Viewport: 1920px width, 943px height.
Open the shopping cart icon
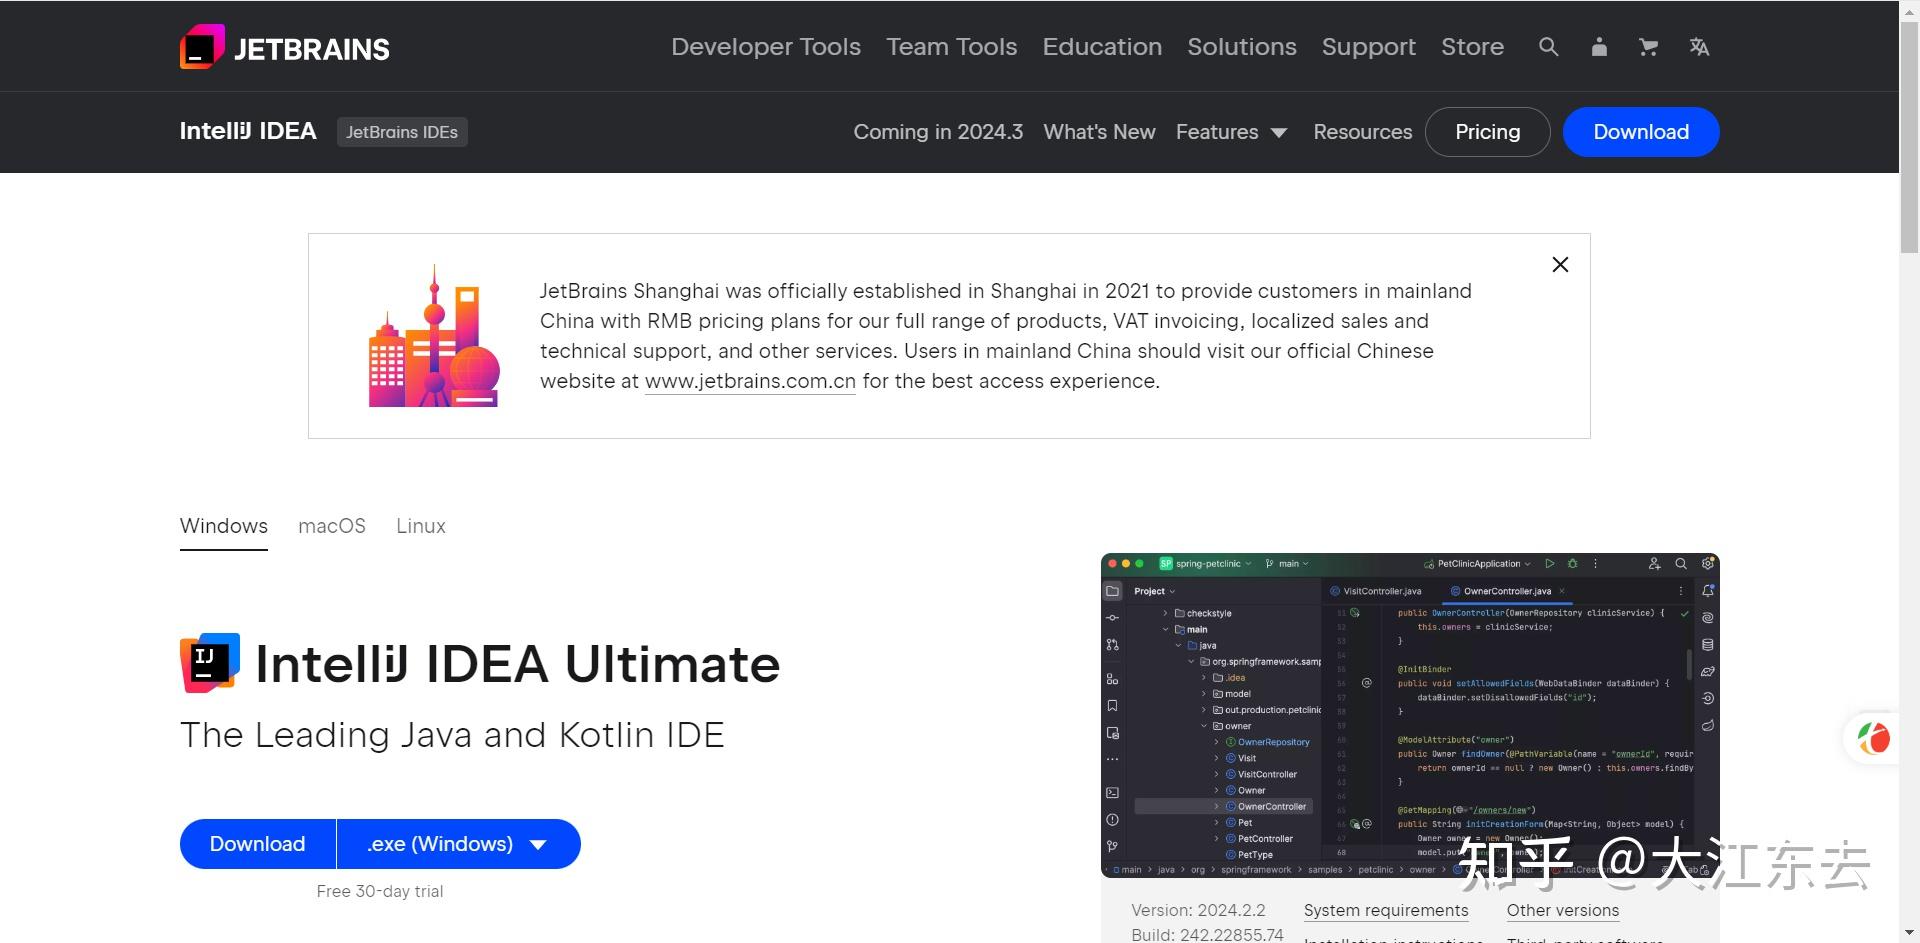pos(1649,47)
